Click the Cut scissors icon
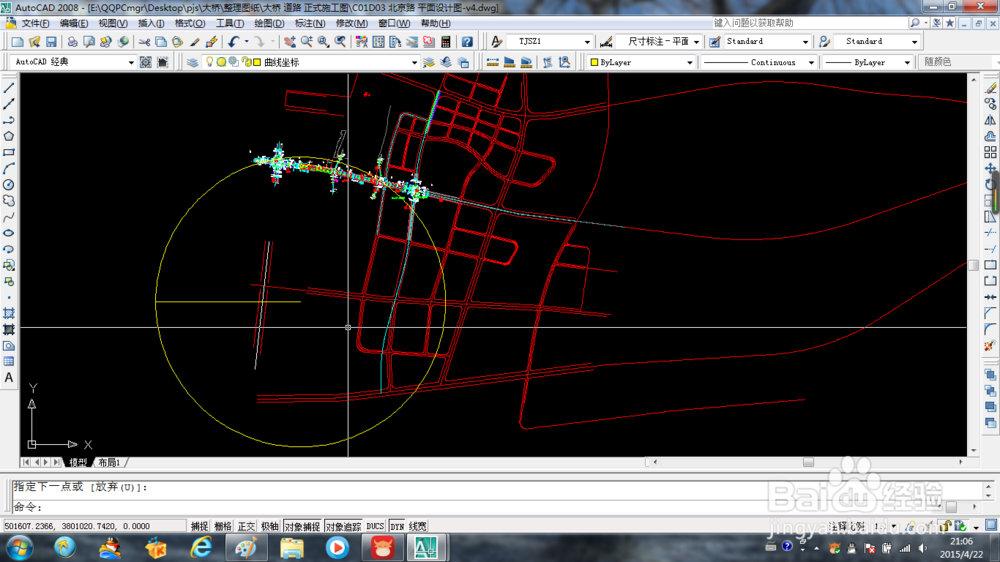Image resolution: width=1000 pixels, height=562 pixels. (144, 42)
